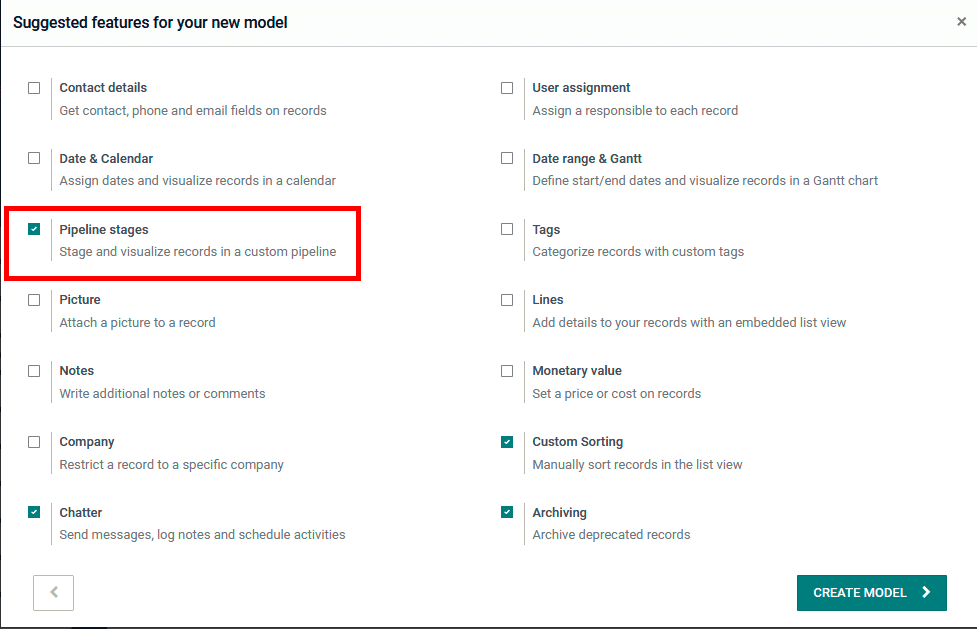The height and width of the screenshot is (629, 977).
Task: Click the Monetary value feature title
Action: [x=577, y=371]
